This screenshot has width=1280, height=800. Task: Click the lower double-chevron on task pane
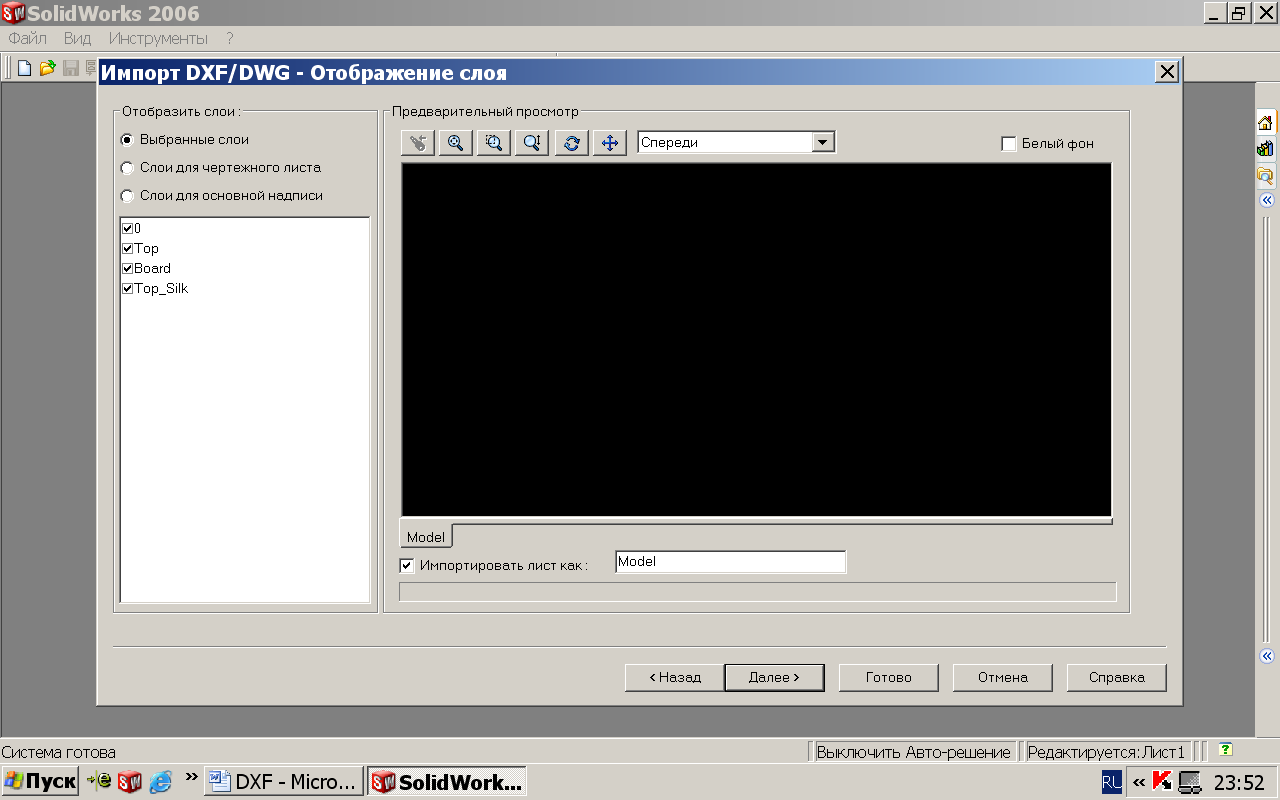1266,656
